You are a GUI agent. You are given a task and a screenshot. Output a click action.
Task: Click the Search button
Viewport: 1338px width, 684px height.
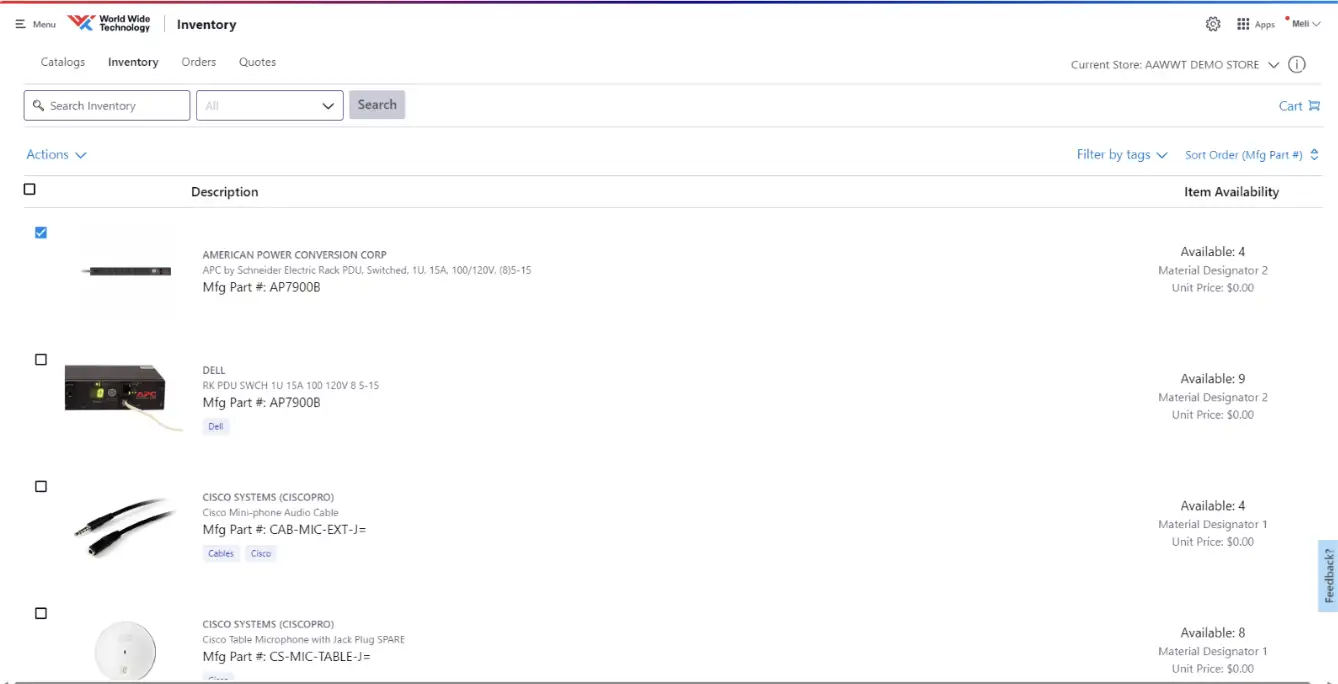click(377, 105)
